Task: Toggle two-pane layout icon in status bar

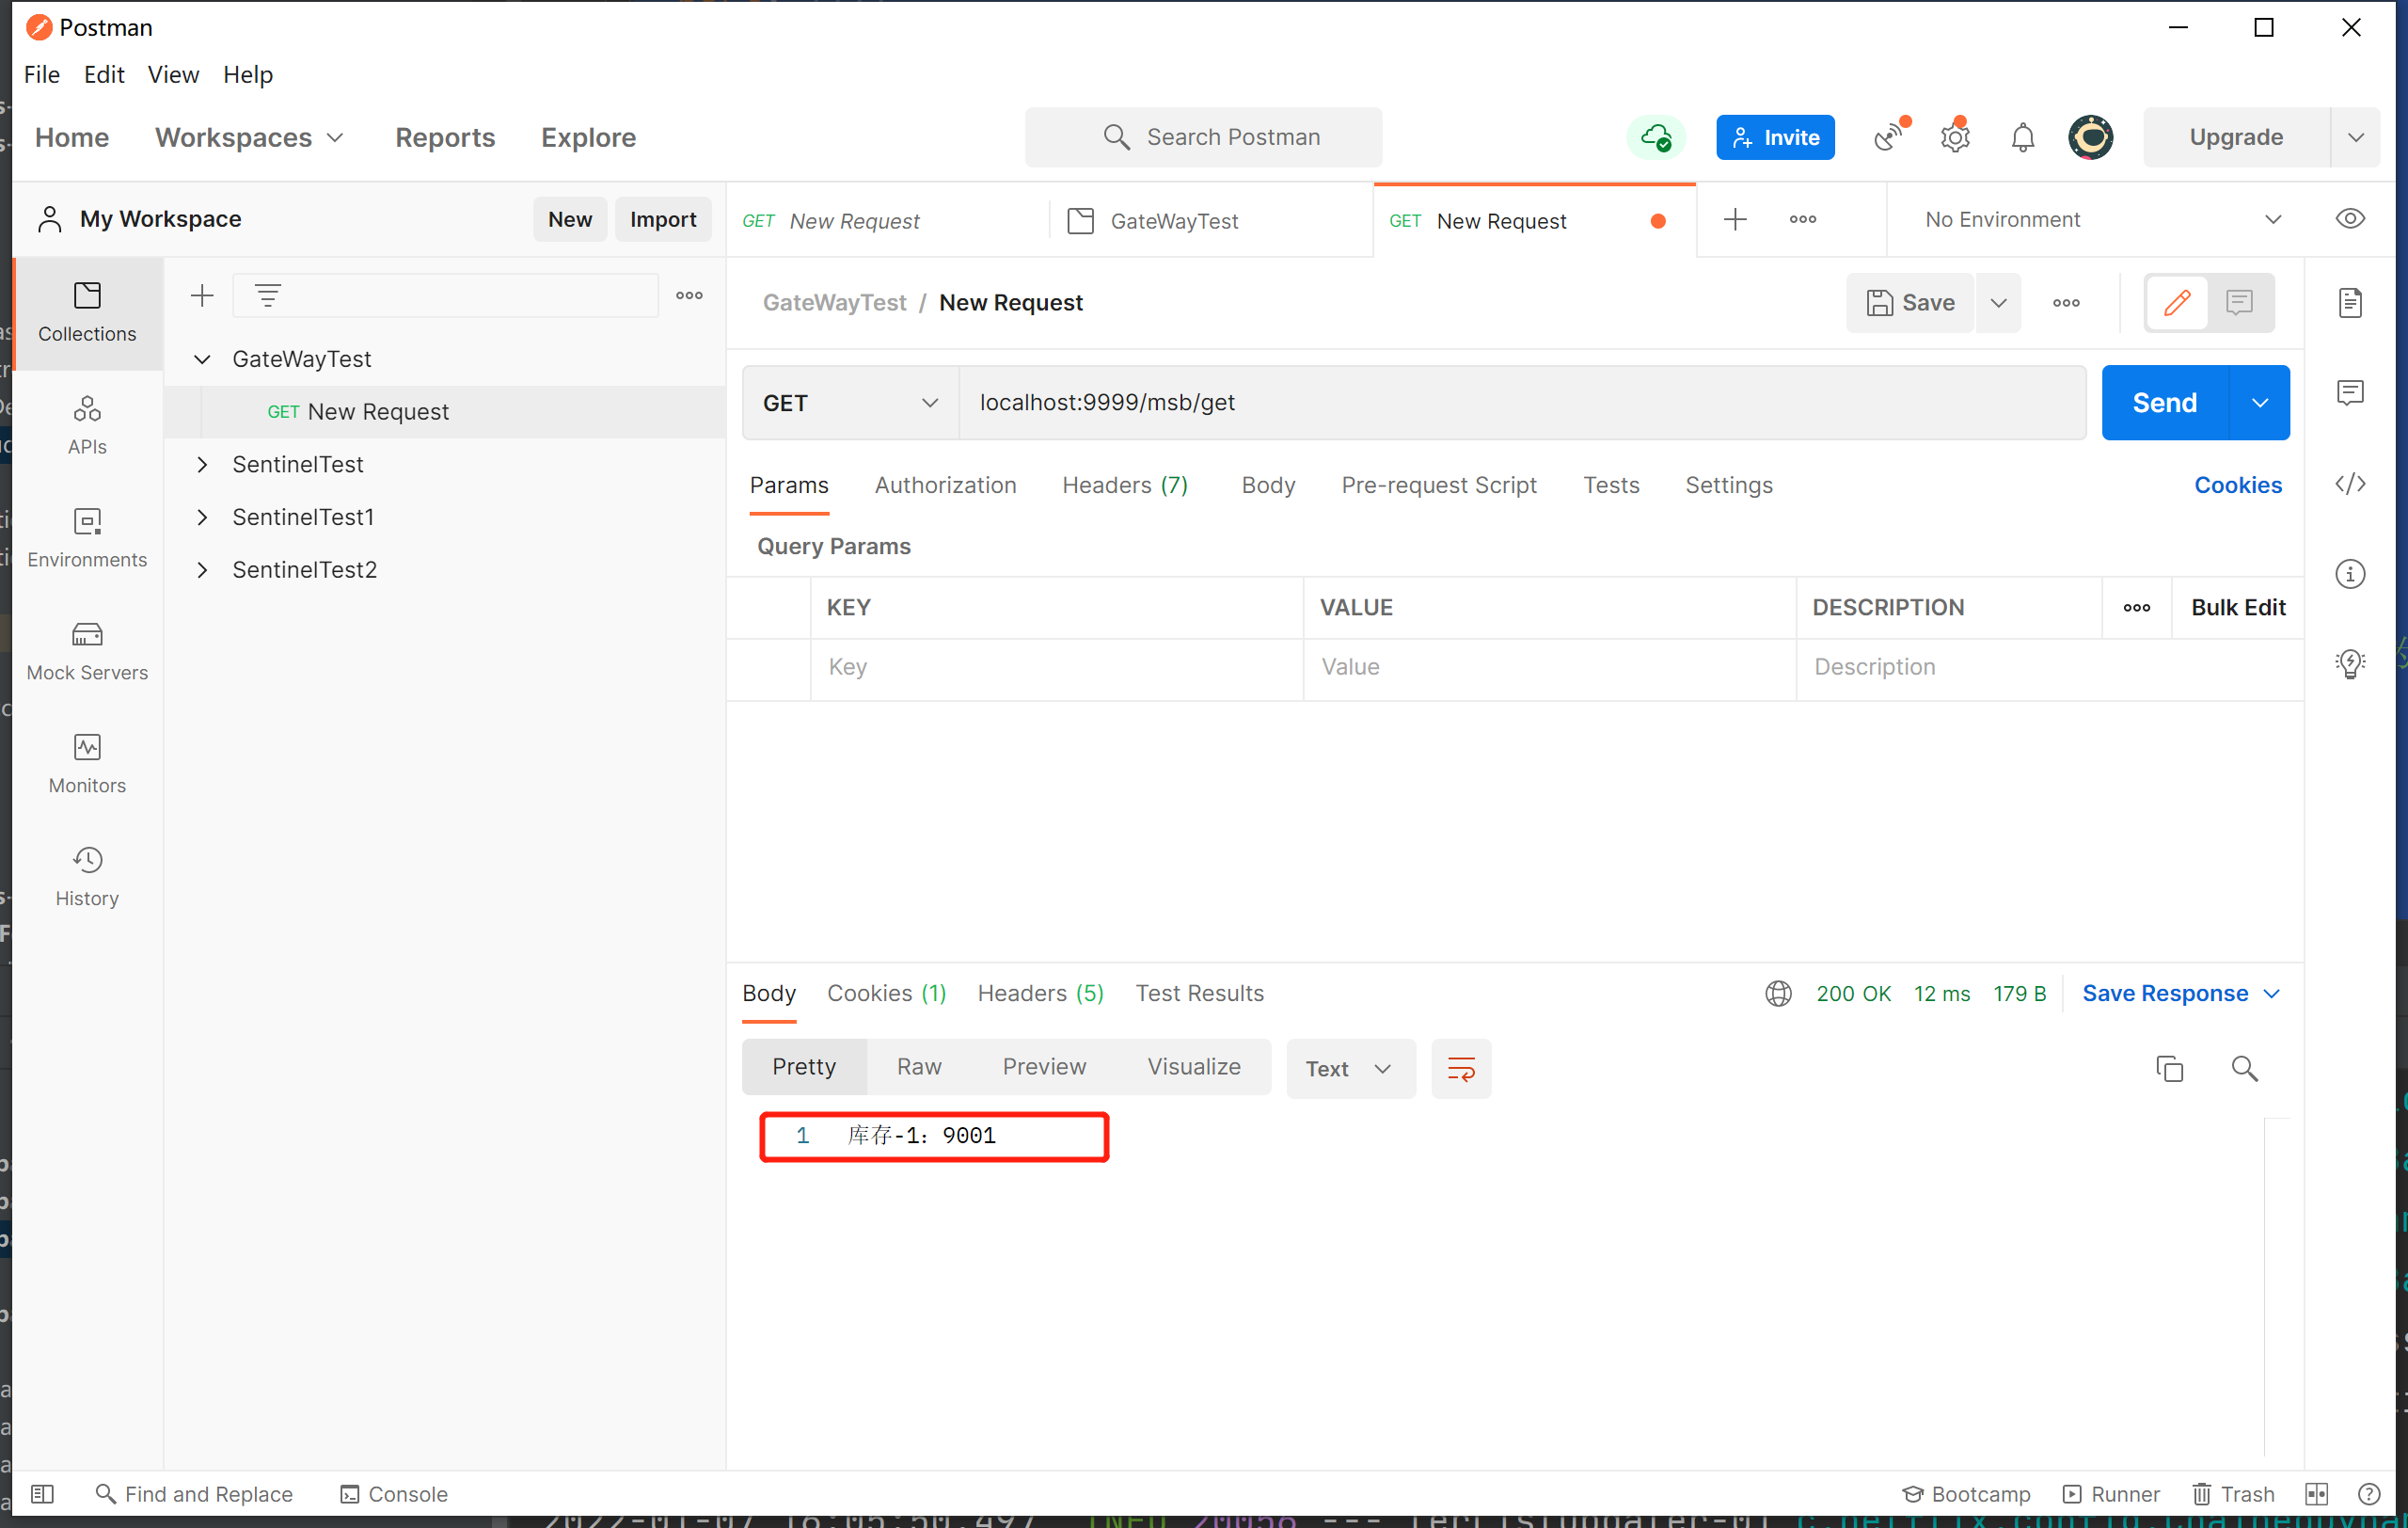Action: pos(2317,1494)
